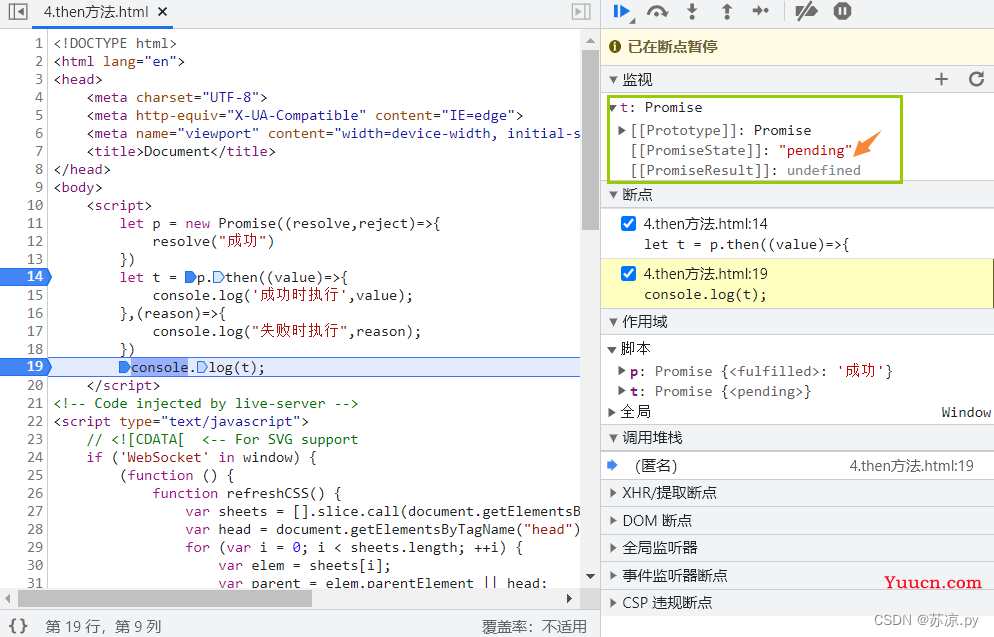994x637 pixels.
Task: Expand scope variable p Promise fulfilled
Action: [622, 371]
